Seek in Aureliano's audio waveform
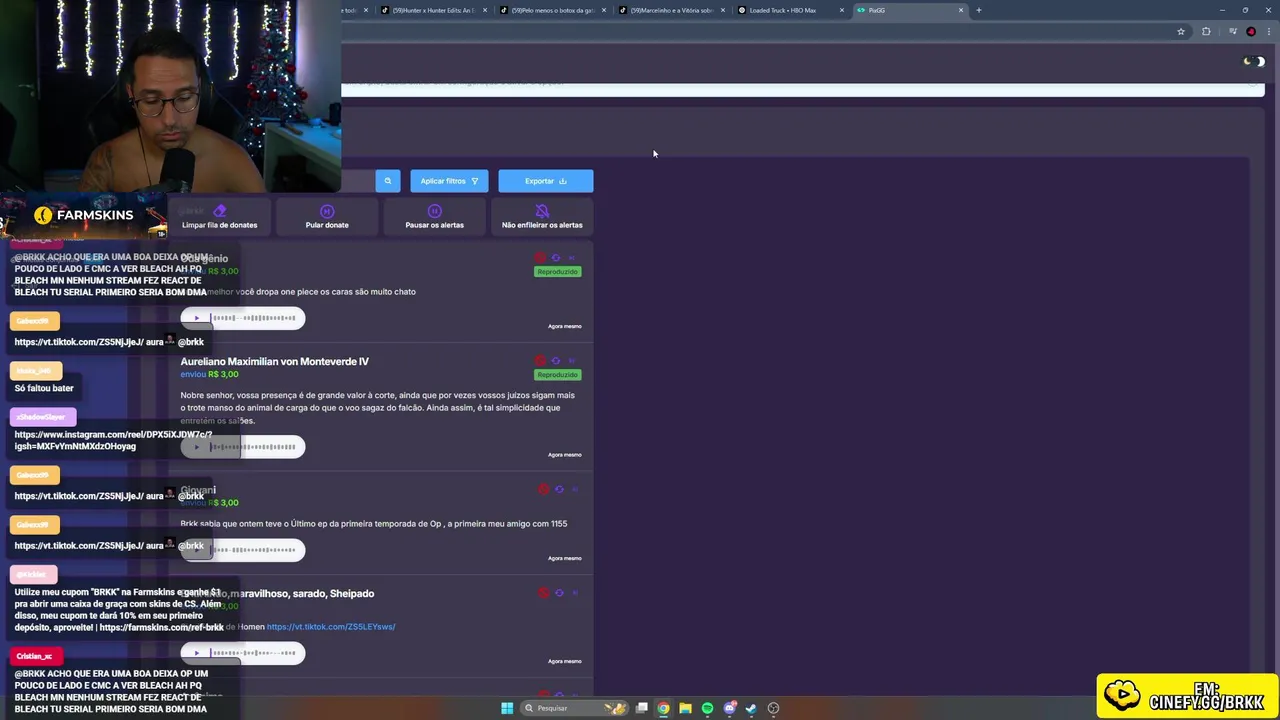This screenshot has height=720, width=1280. [253, 447]
